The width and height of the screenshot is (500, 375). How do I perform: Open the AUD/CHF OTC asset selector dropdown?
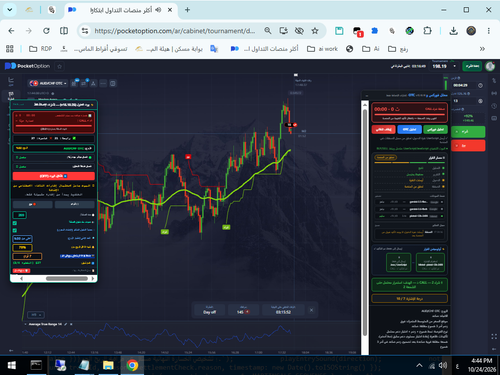(x=48, y=83)
